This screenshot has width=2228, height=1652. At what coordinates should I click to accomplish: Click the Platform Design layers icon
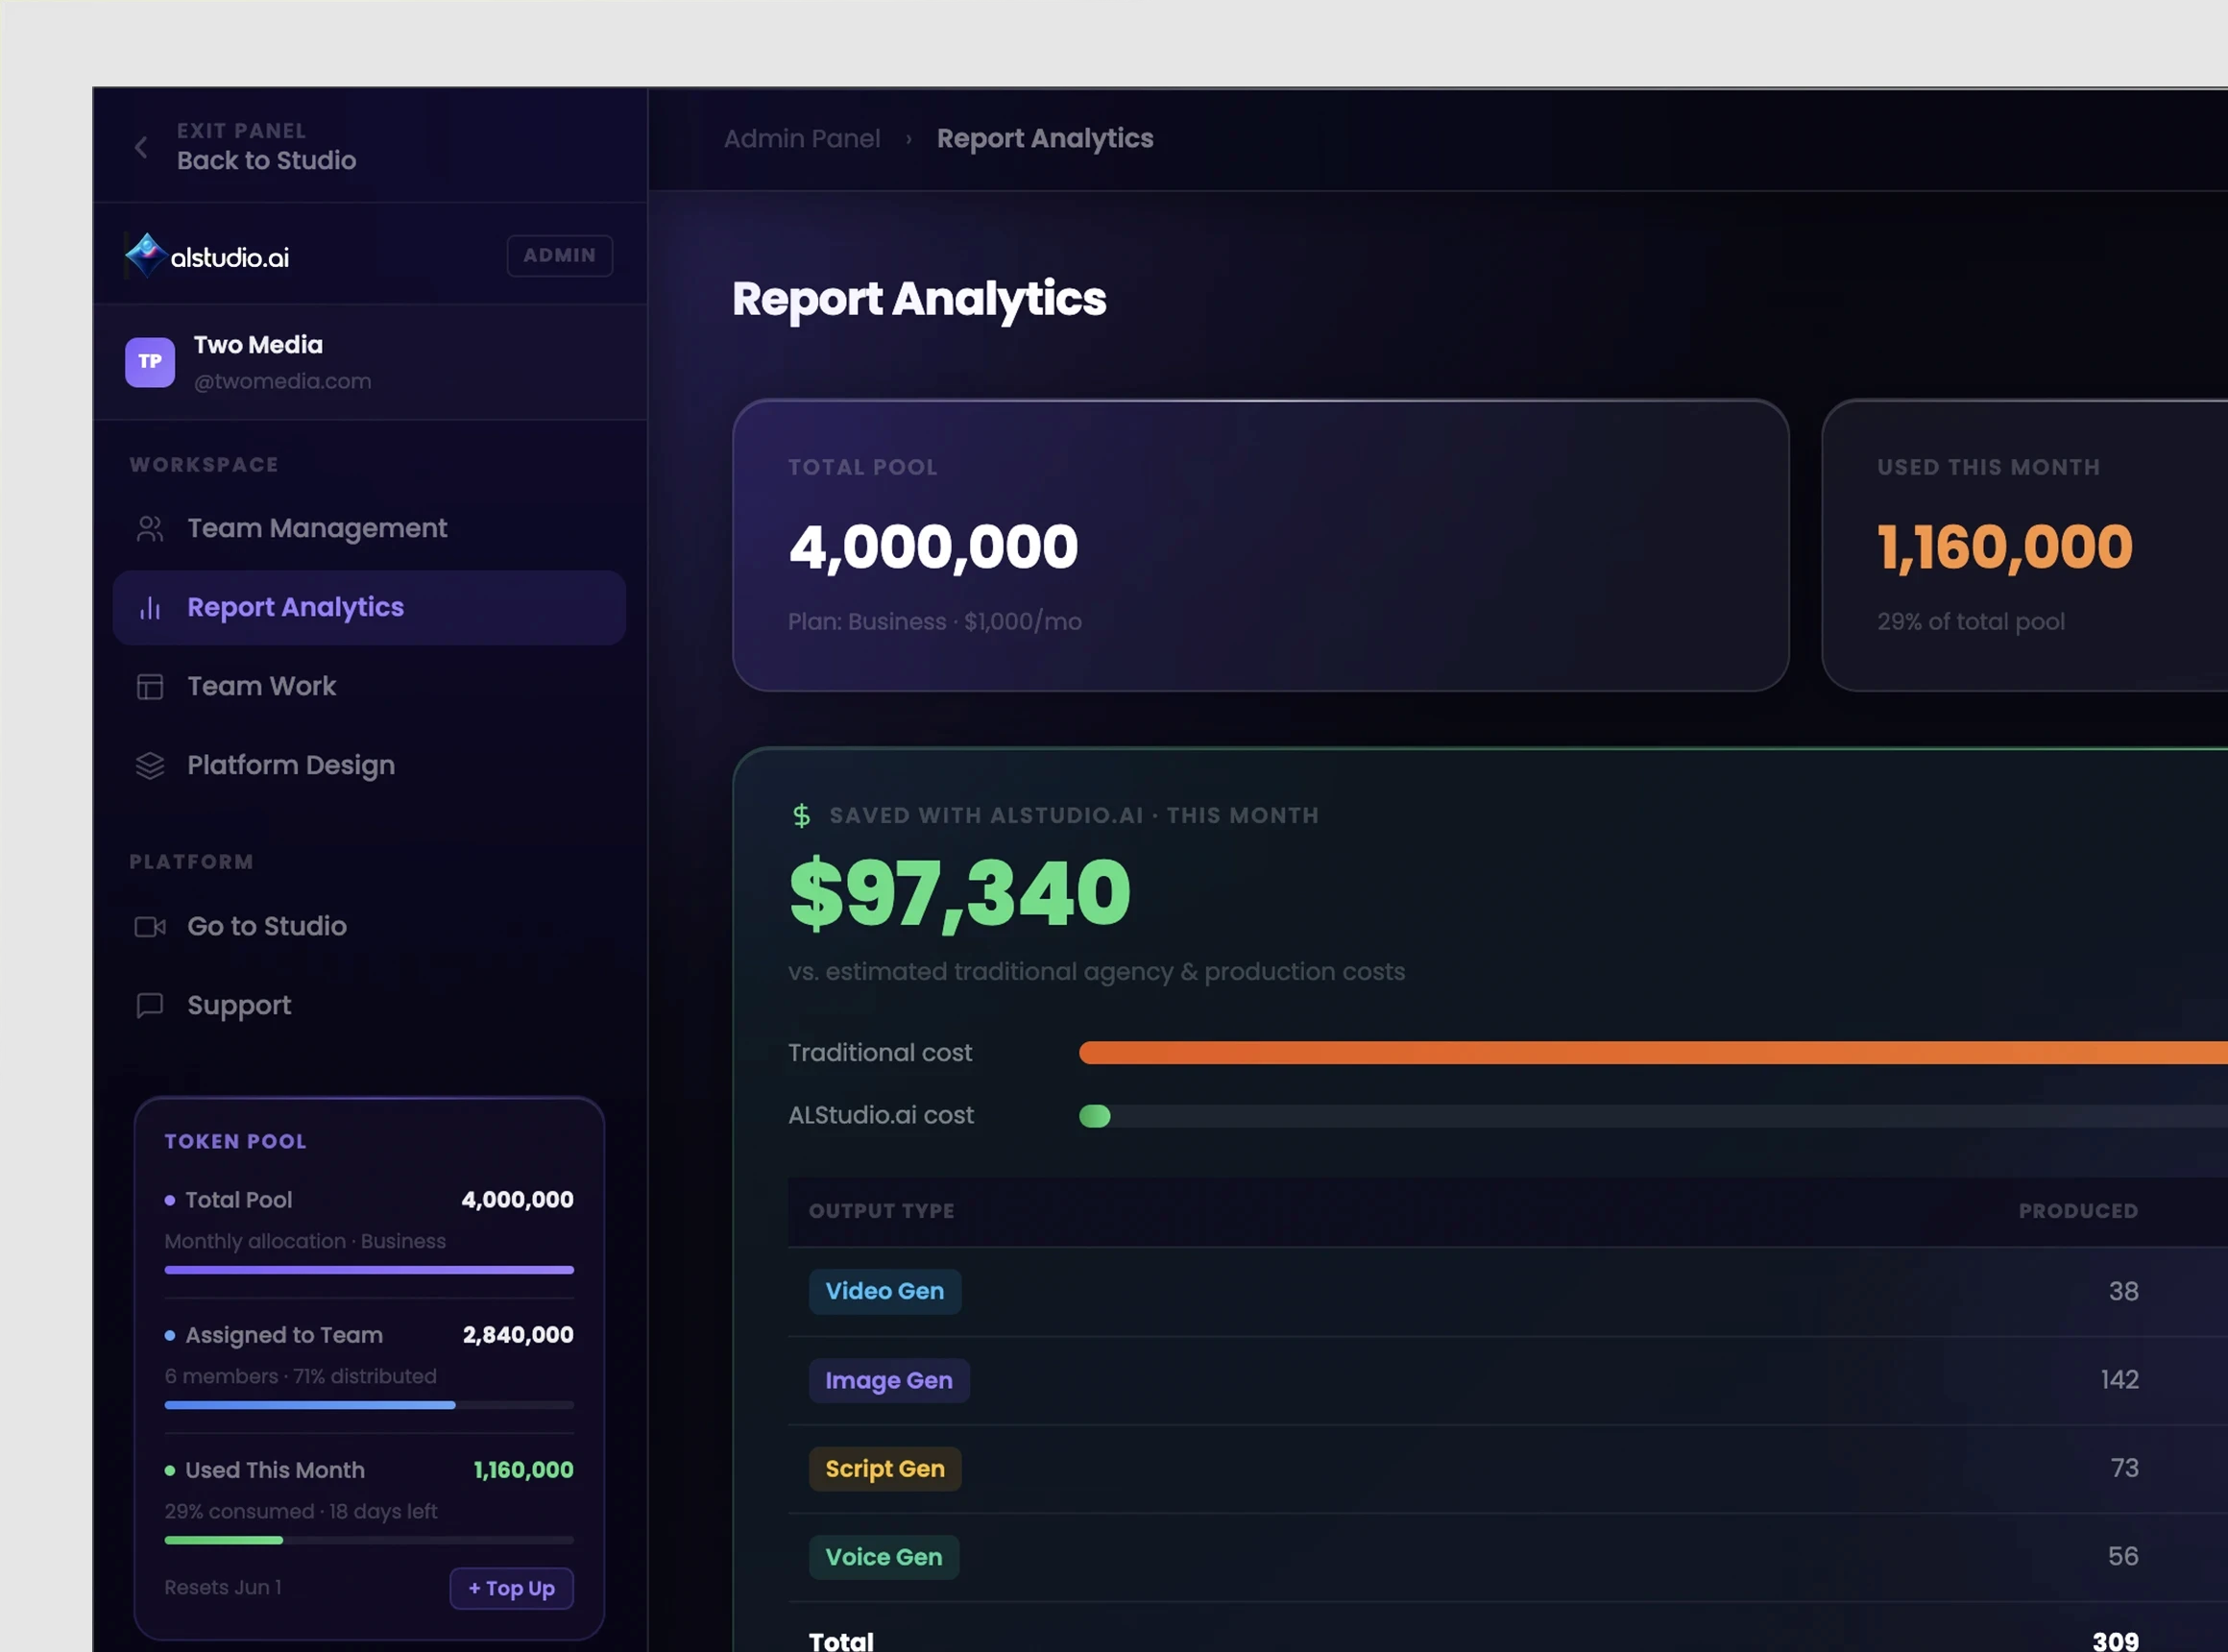coord(150,765)
